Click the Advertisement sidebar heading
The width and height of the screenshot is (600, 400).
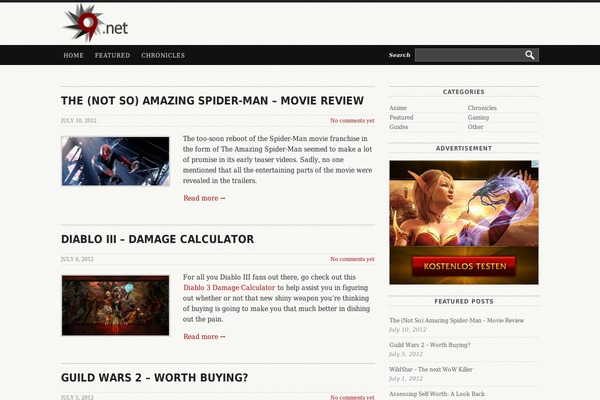tap(464, 149)
